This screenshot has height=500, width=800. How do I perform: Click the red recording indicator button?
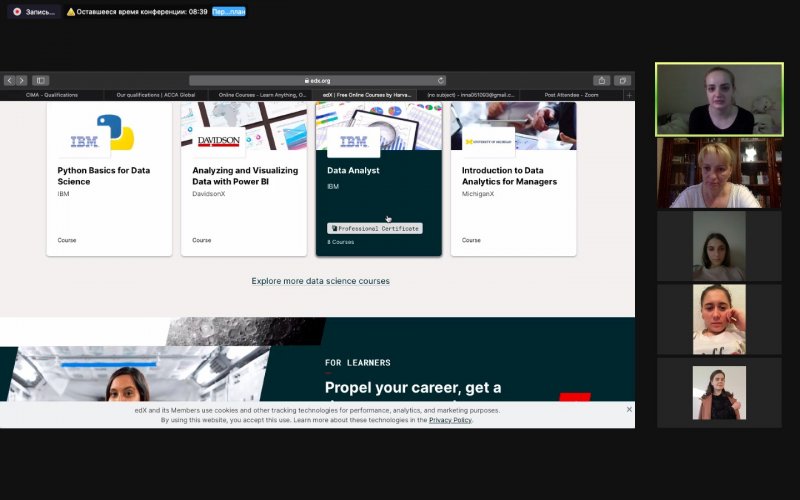click(17, 12)
